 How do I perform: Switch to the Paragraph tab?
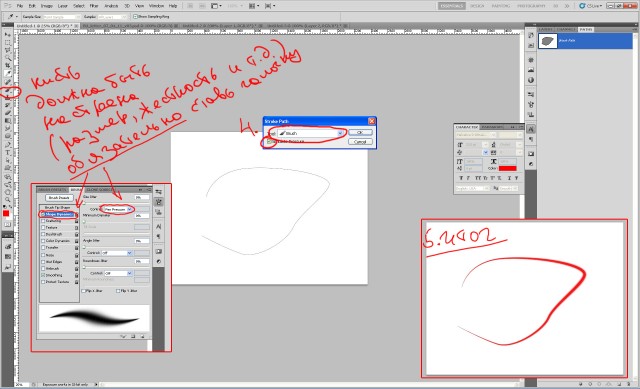492,127
